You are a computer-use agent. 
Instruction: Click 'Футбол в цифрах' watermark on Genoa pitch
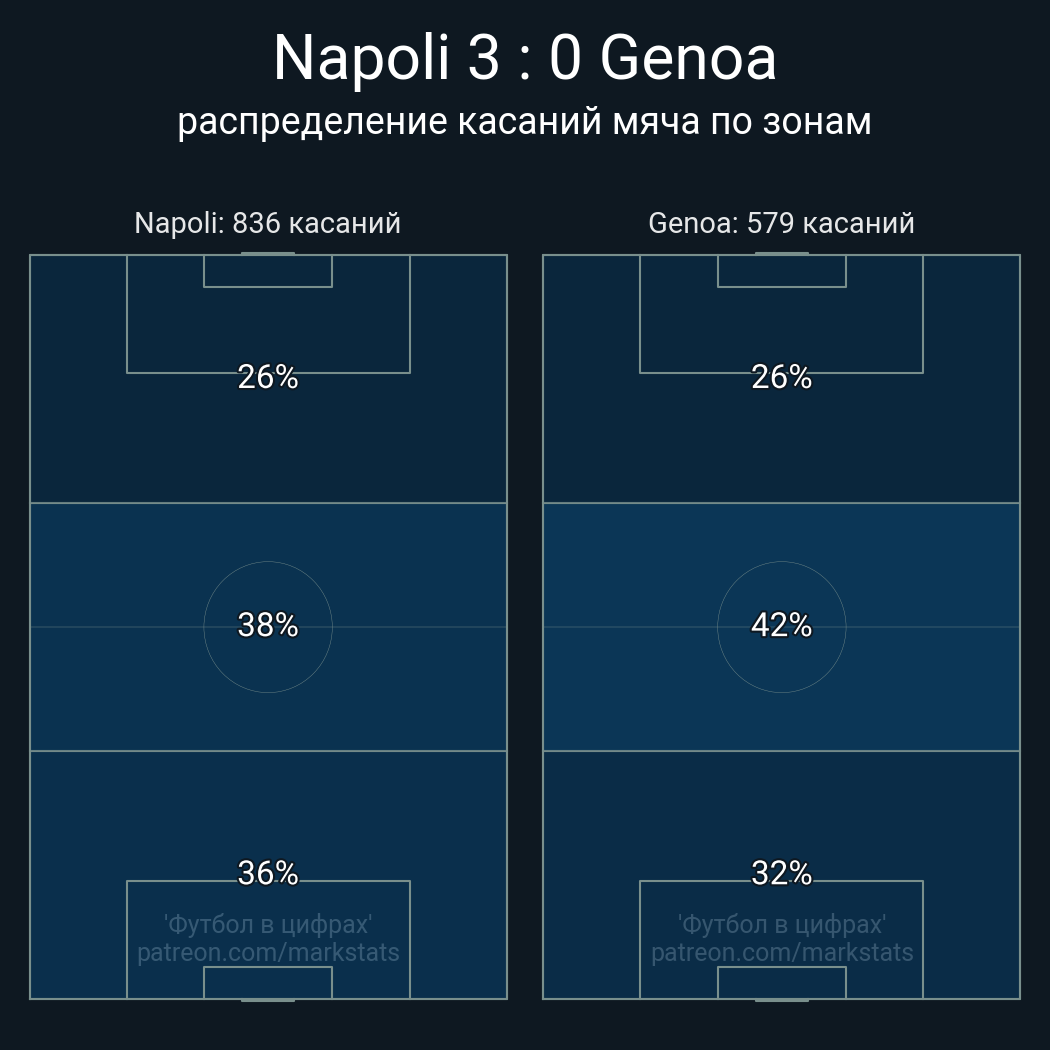click(781, 924)
